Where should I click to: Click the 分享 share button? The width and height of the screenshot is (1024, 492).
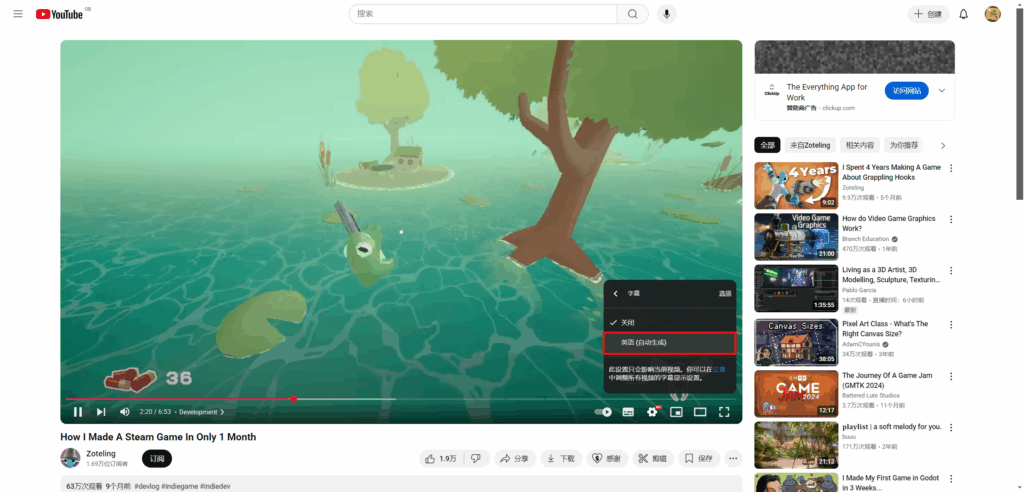515,459
